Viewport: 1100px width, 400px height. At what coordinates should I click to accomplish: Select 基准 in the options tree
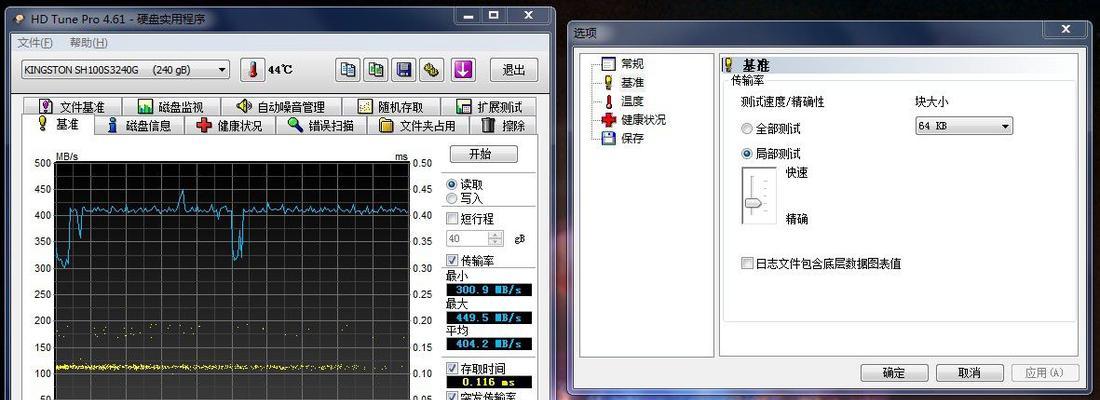(x=632, y=83)
